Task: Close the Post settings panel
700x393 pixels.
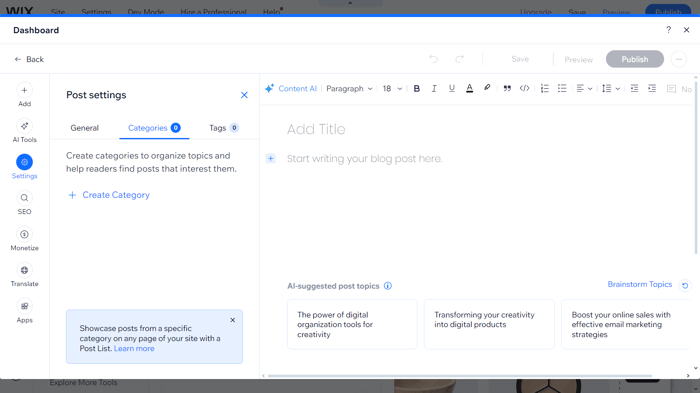Action: click(x=244, y=95)
